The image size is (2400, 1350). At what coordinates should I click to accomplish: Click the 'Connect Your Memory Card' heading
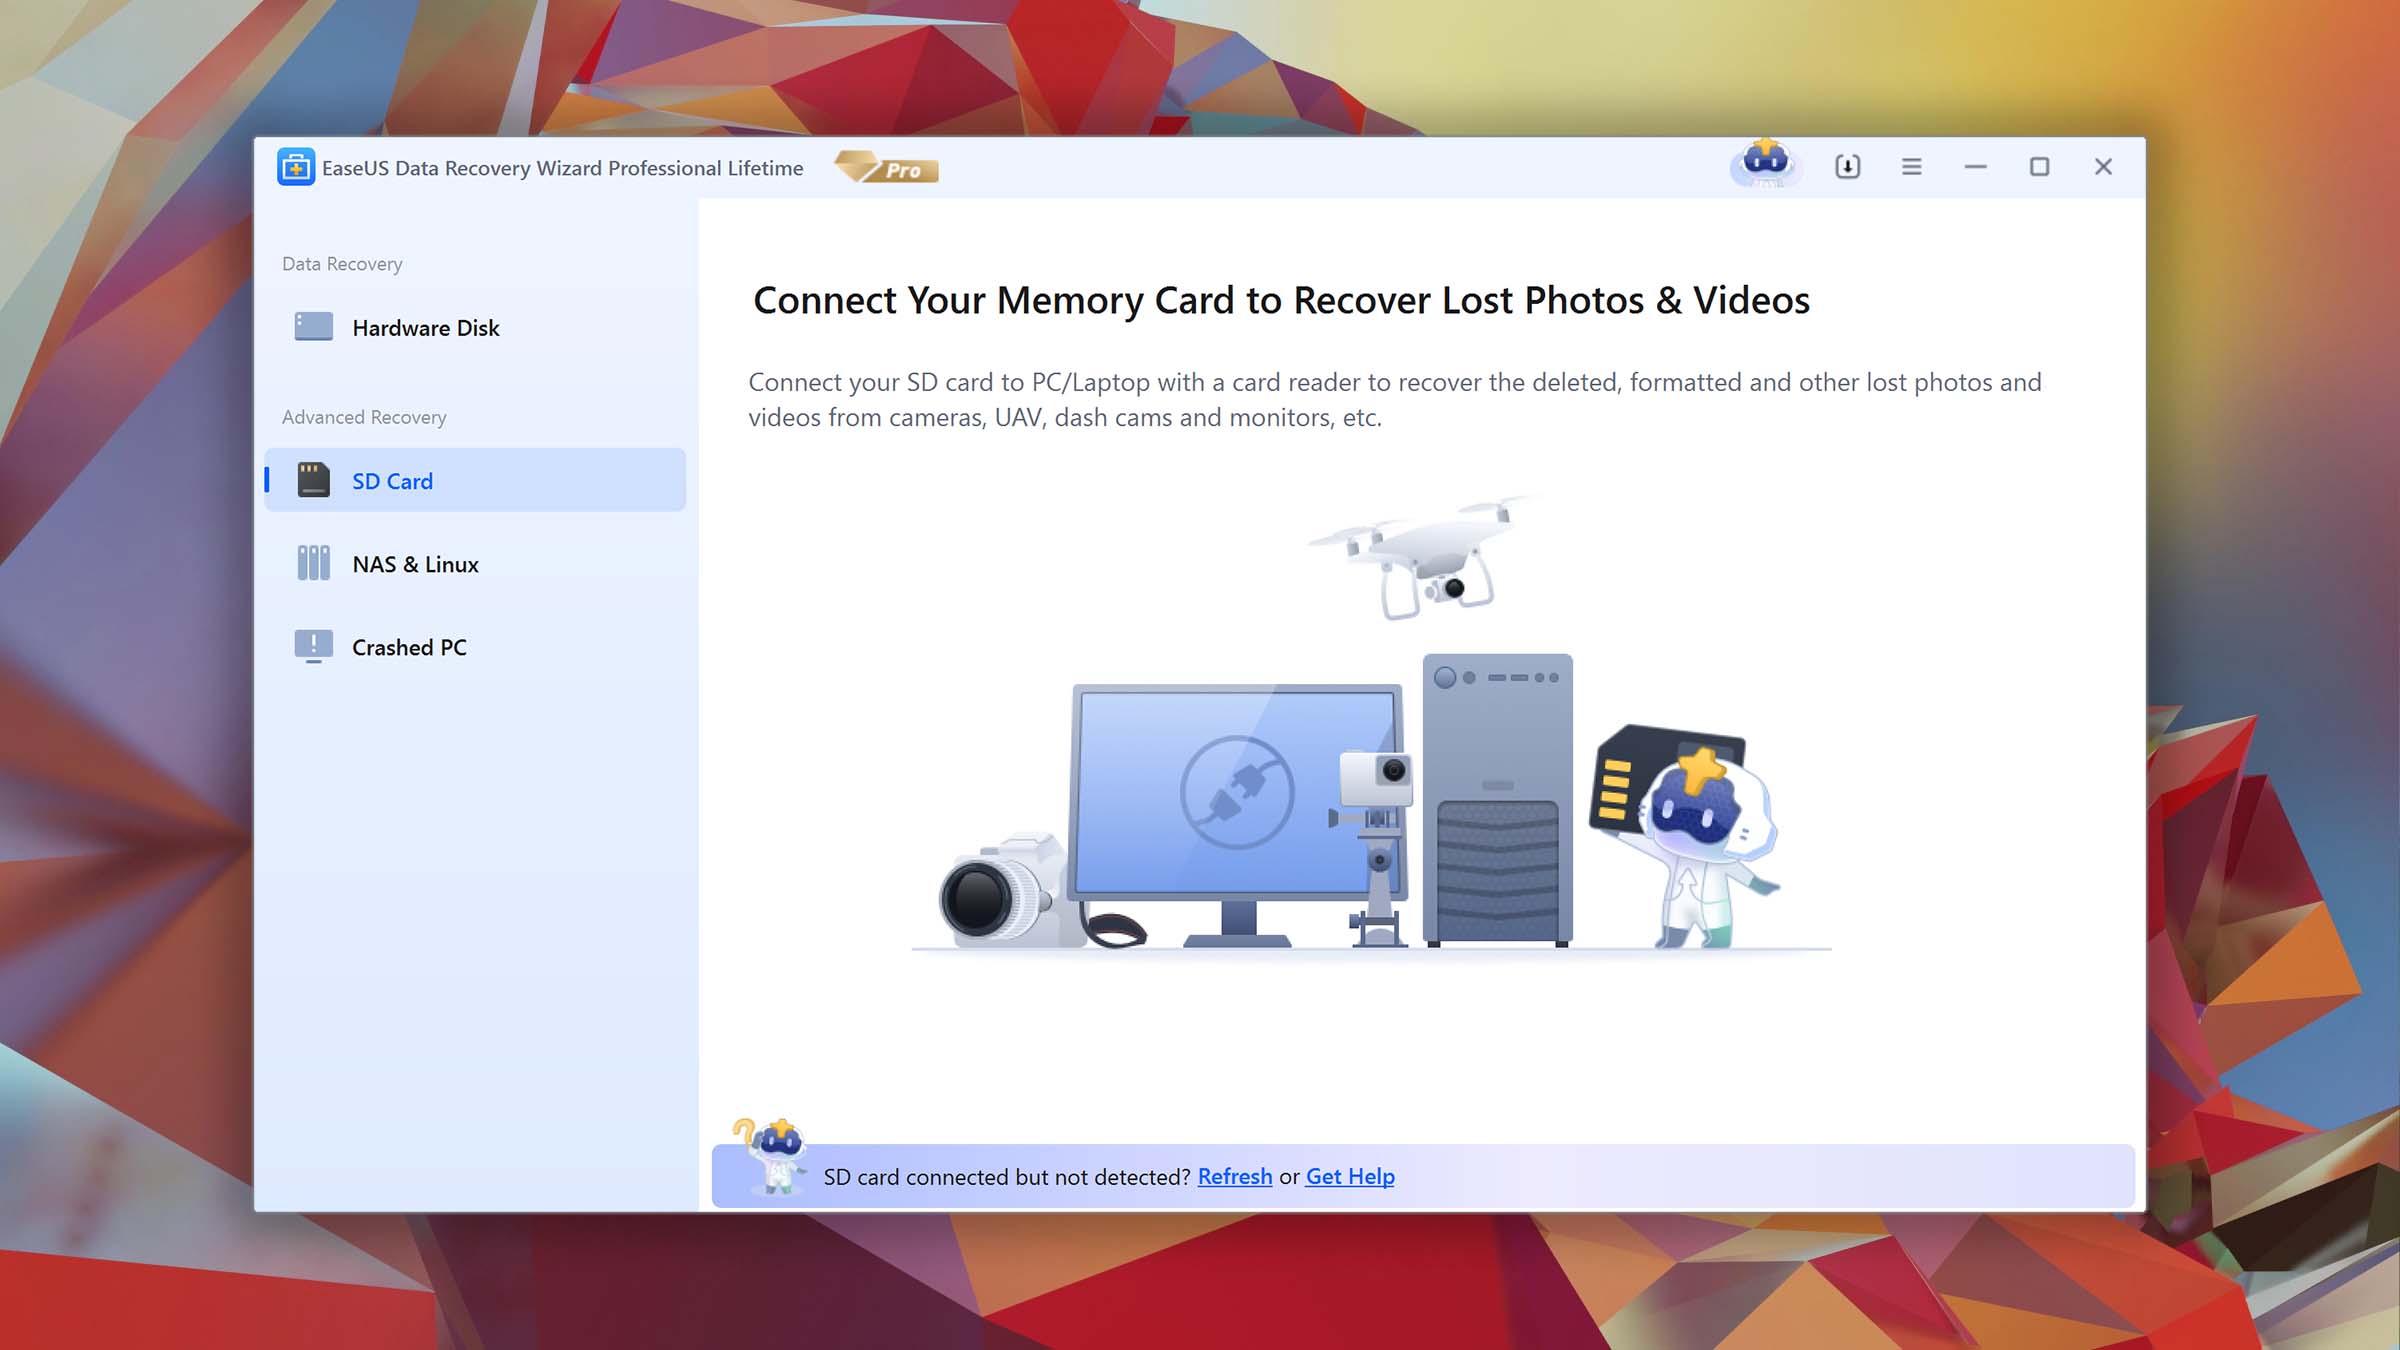coord(1282,300)
